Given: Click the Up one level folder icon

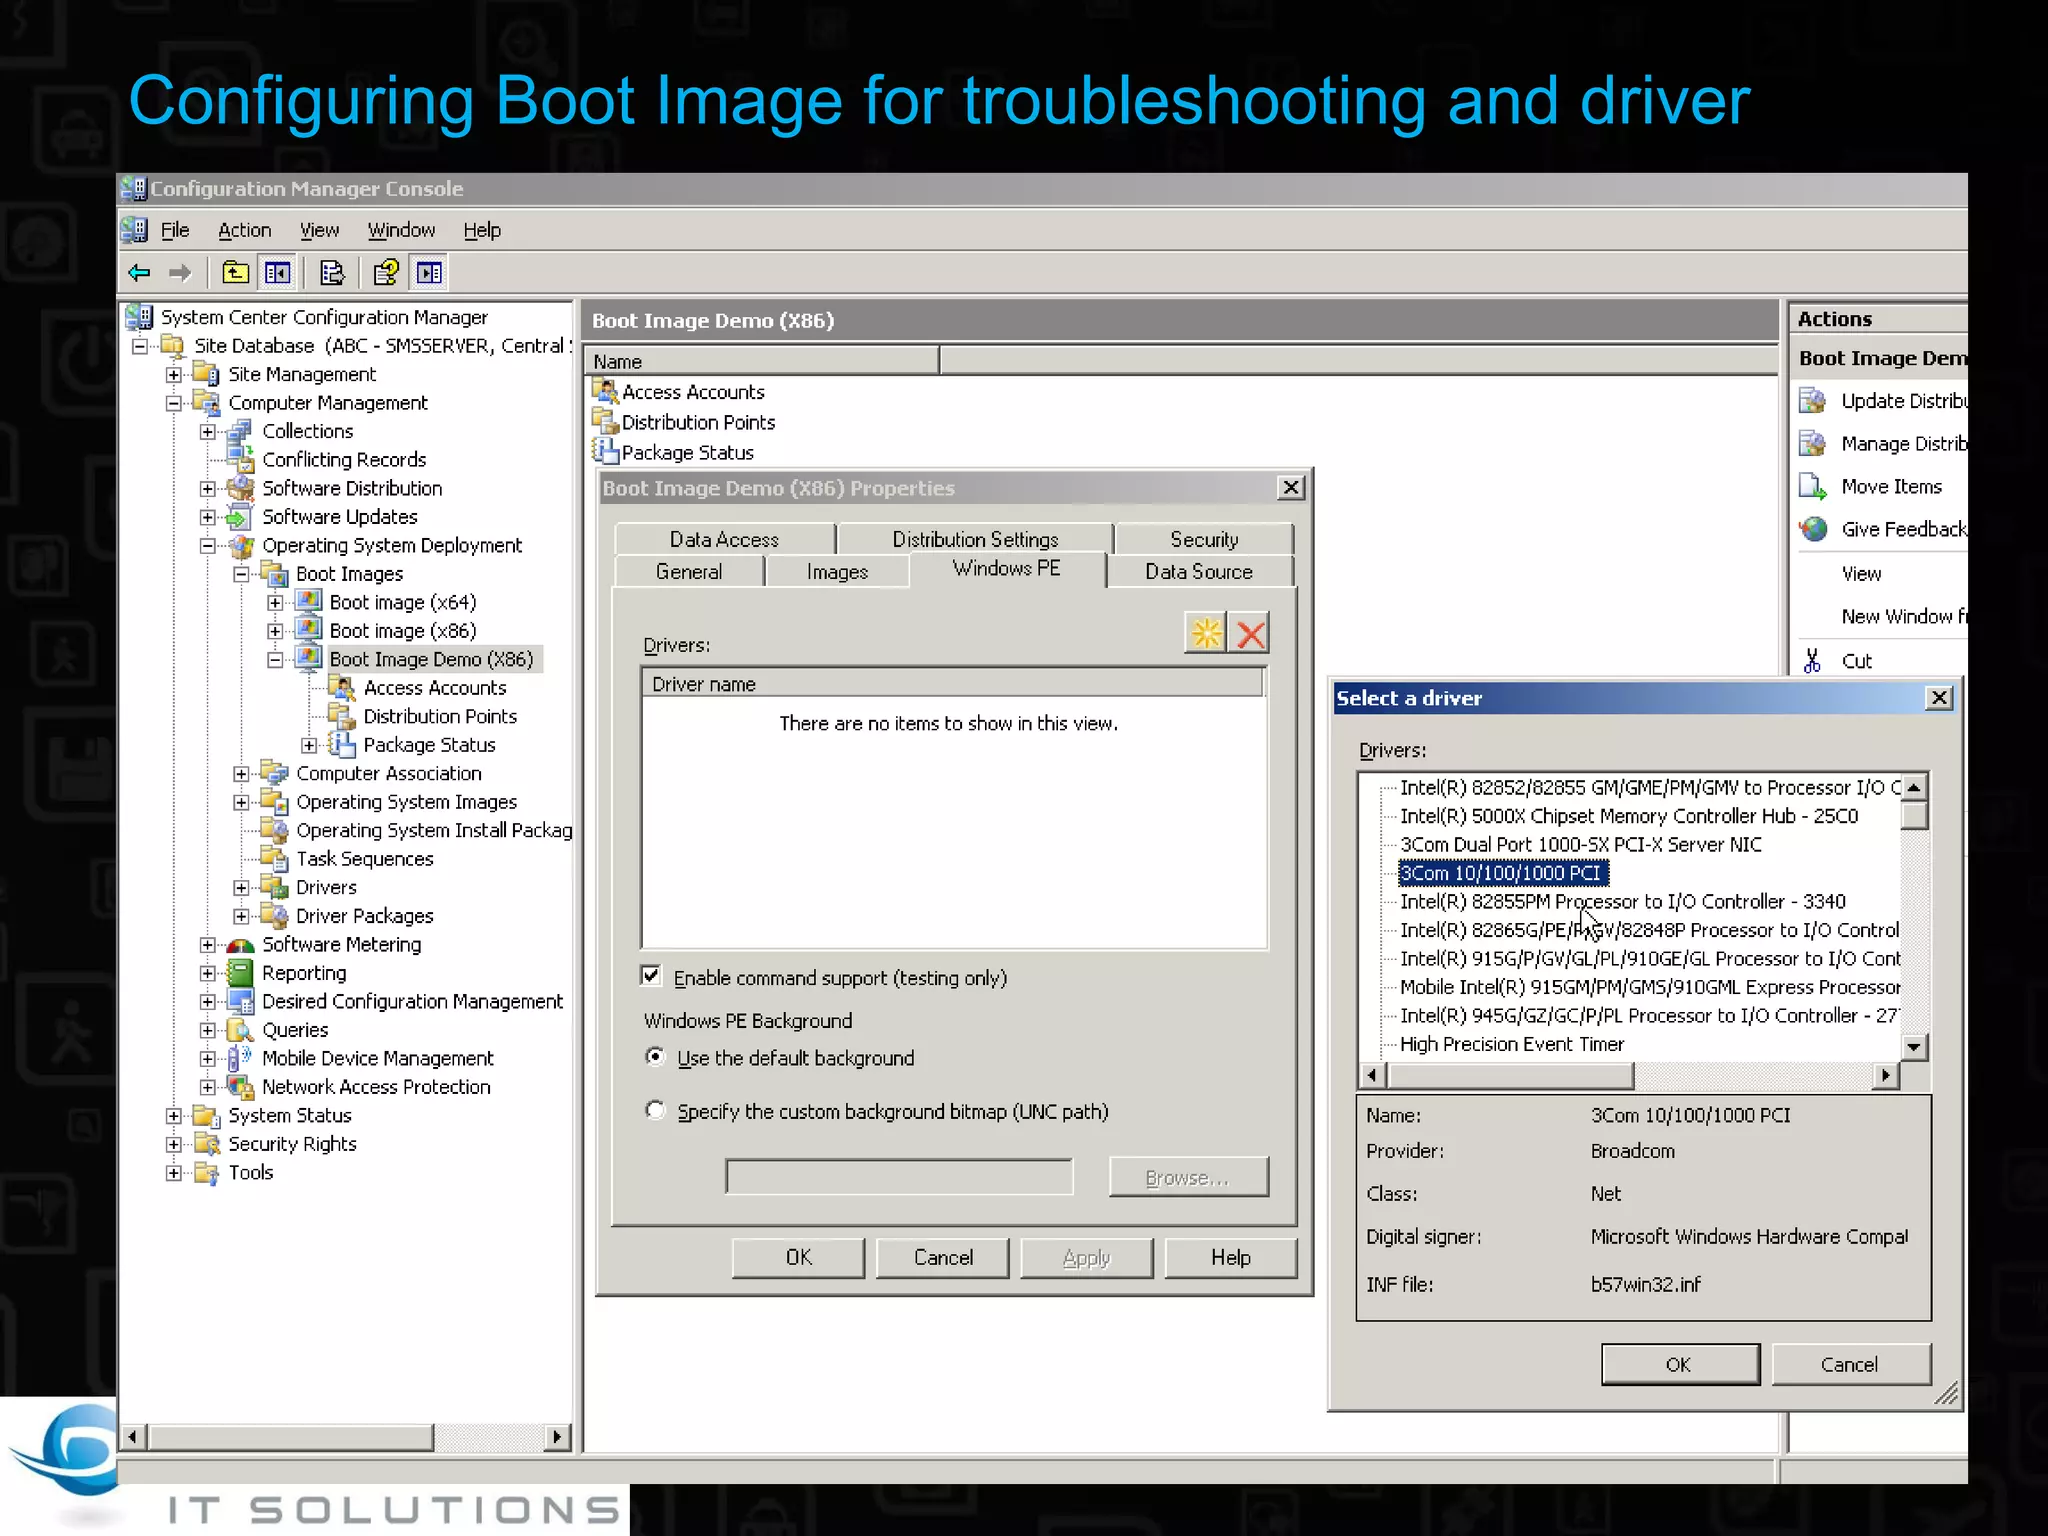Looking at the screenshot, I should click(236, 272).
